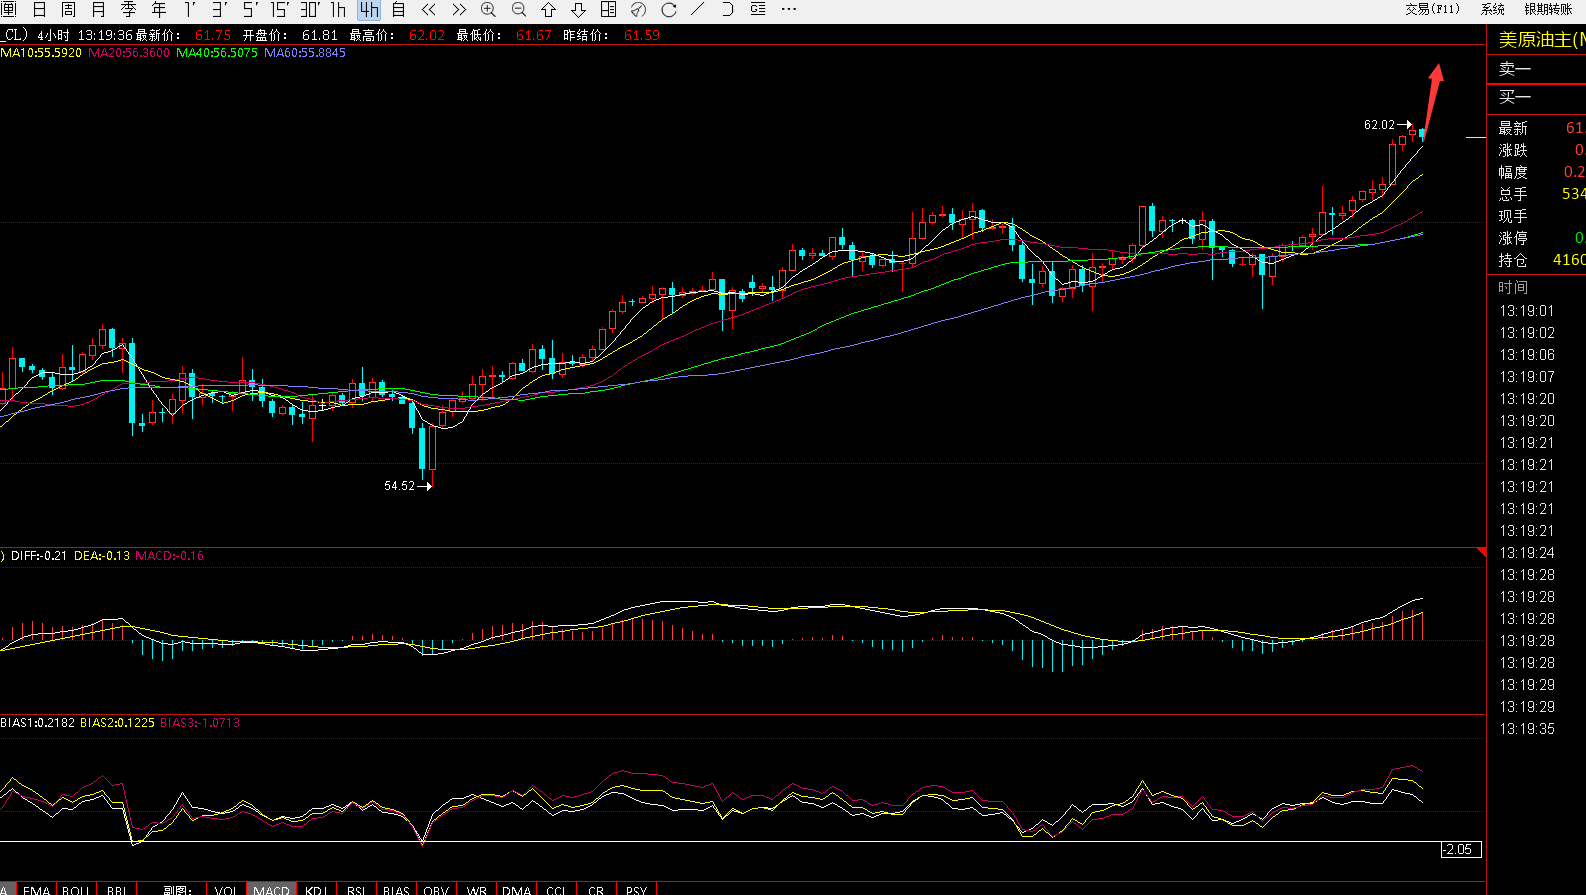1586x895 pixels.
Task: Click the red corner triangle of the MACD panel
Action: [1482, 552]
